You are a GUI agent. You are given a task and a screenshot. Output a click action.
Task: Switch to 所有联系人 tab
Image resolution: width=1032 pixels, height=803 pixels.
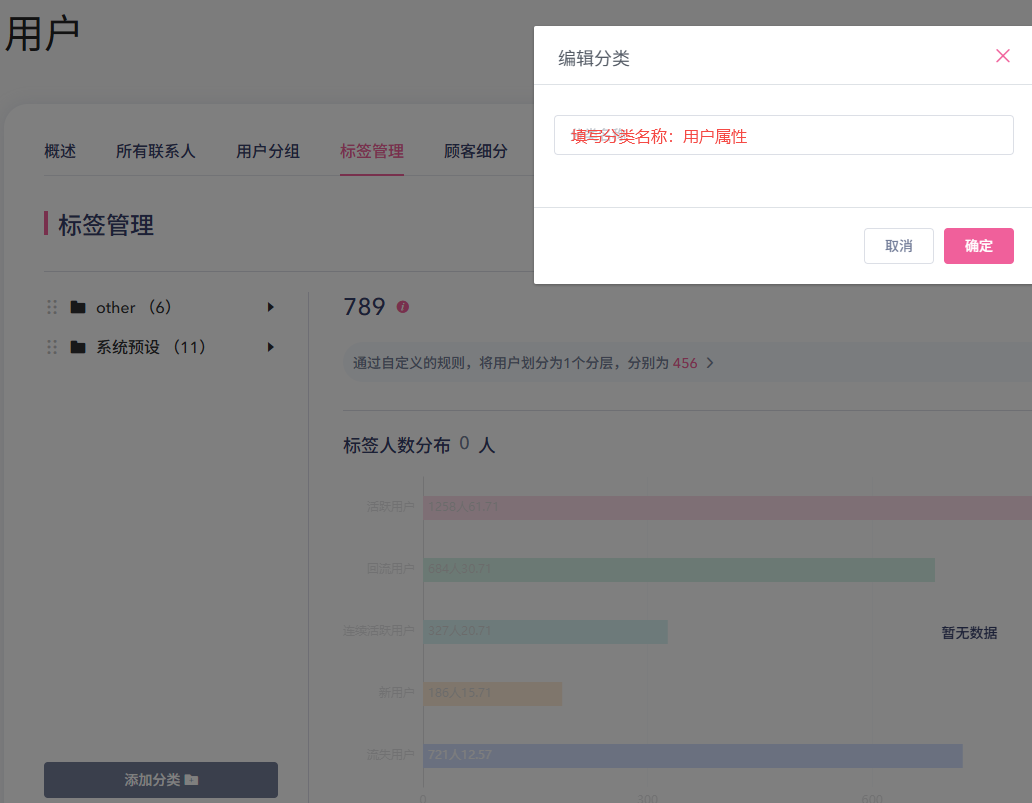pyautogui.click(x=155, y=151)
